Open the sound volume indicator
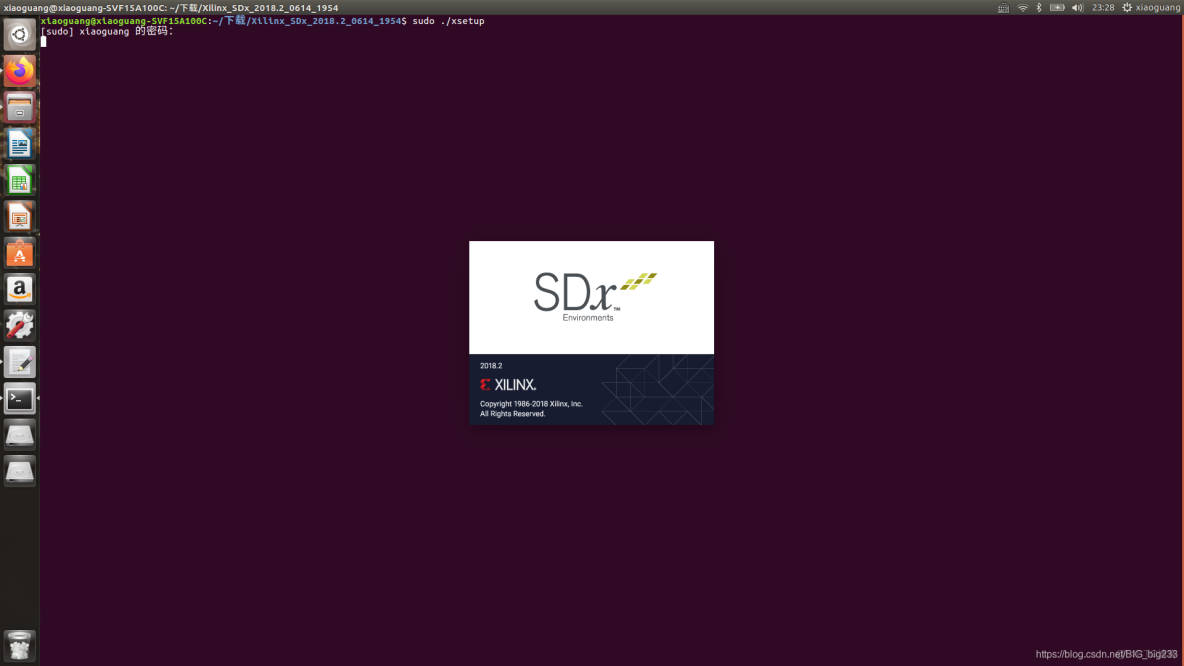1184x666 pixels. click(1078, 8)
